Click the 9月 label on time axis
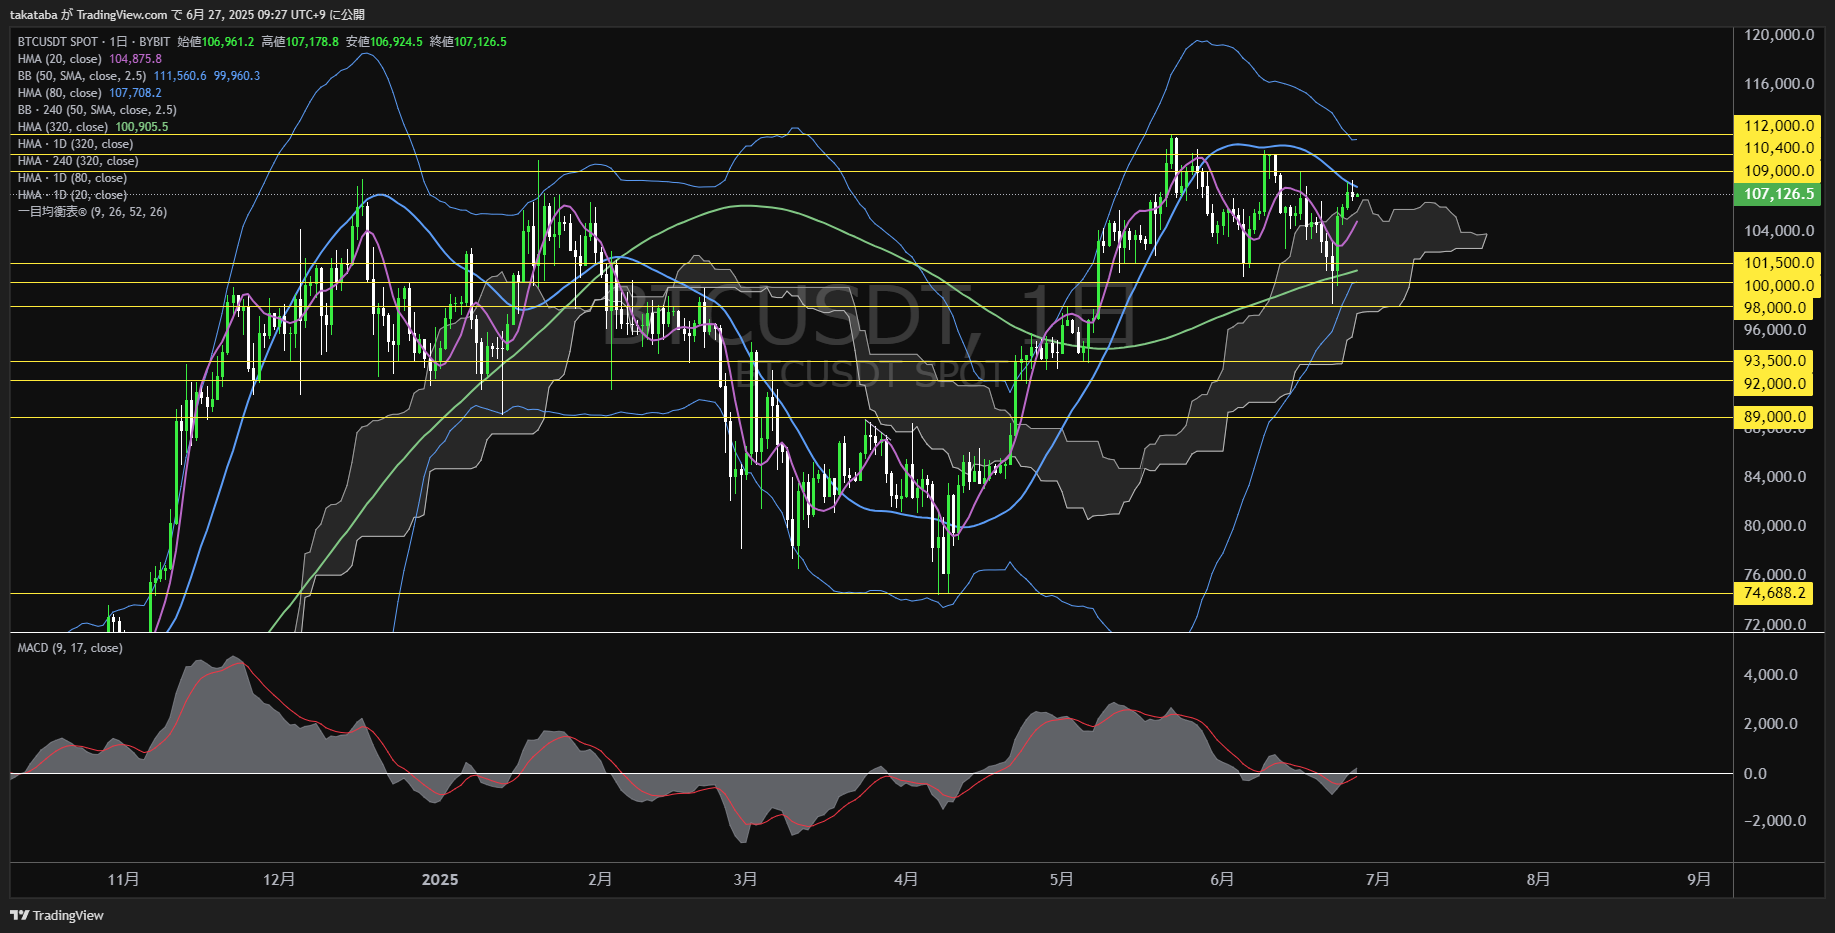1835x933 pixels. tap(1699, 879)
